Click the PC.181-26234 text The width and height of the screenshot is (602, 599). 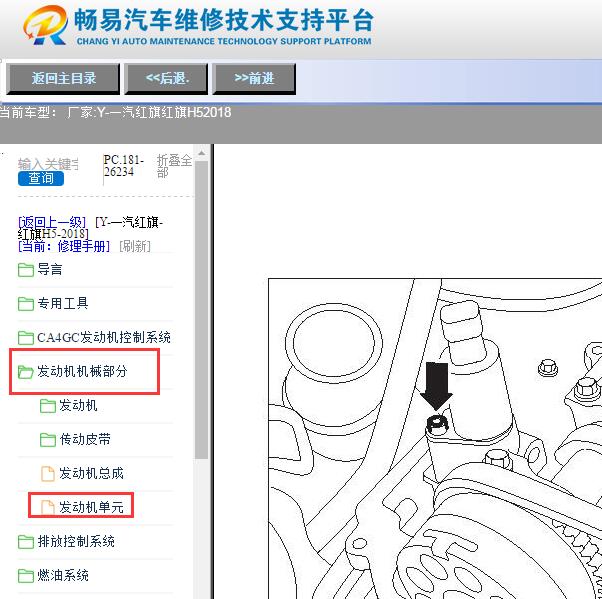[123, 166]
